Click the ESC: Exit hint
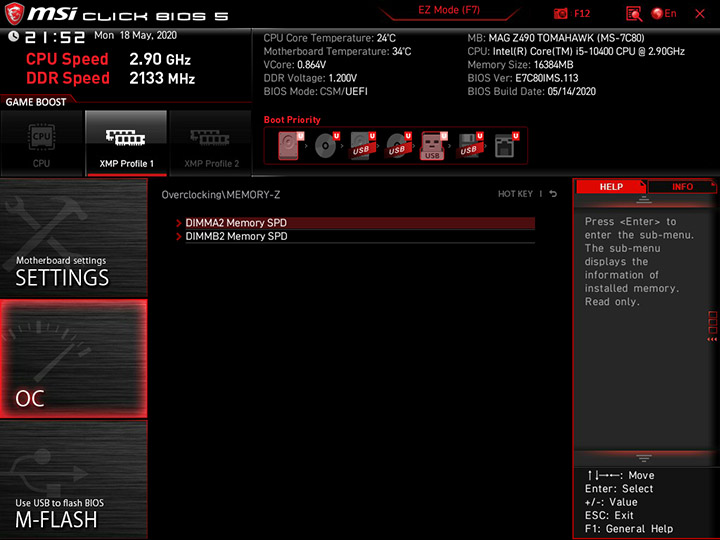This screenshot has height=540, width=720. (x=609, y=515)
